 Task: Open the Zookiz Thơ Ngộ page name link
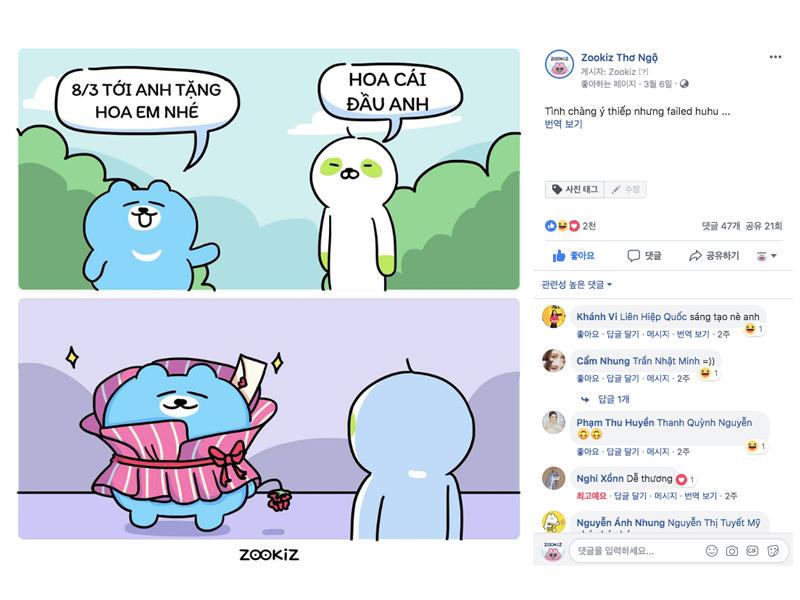coord(619,58)
